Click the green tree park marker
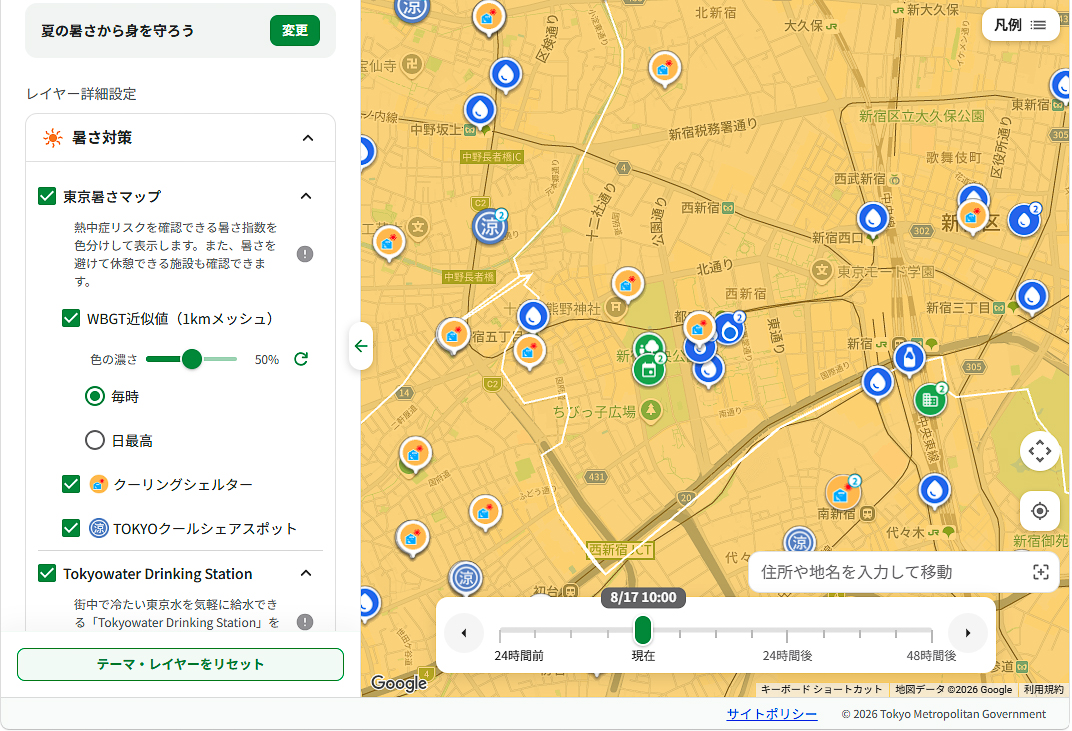 pyautogui.click(x=649, y=347)
